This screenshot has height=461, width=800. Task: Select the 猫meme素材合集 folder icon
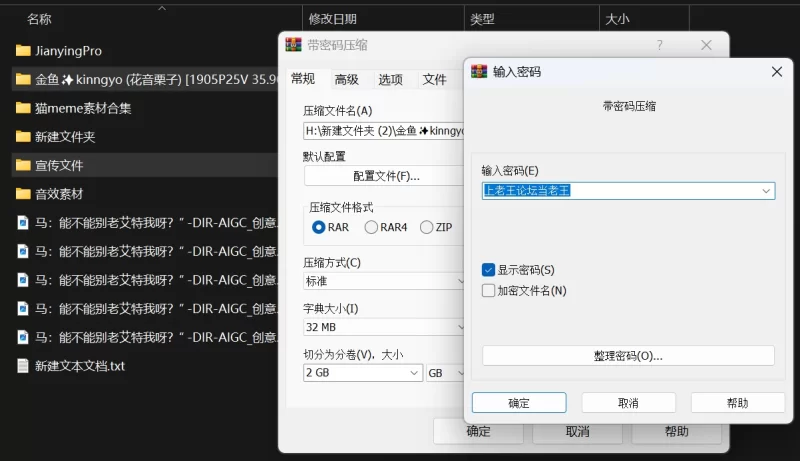pos(23,108)
